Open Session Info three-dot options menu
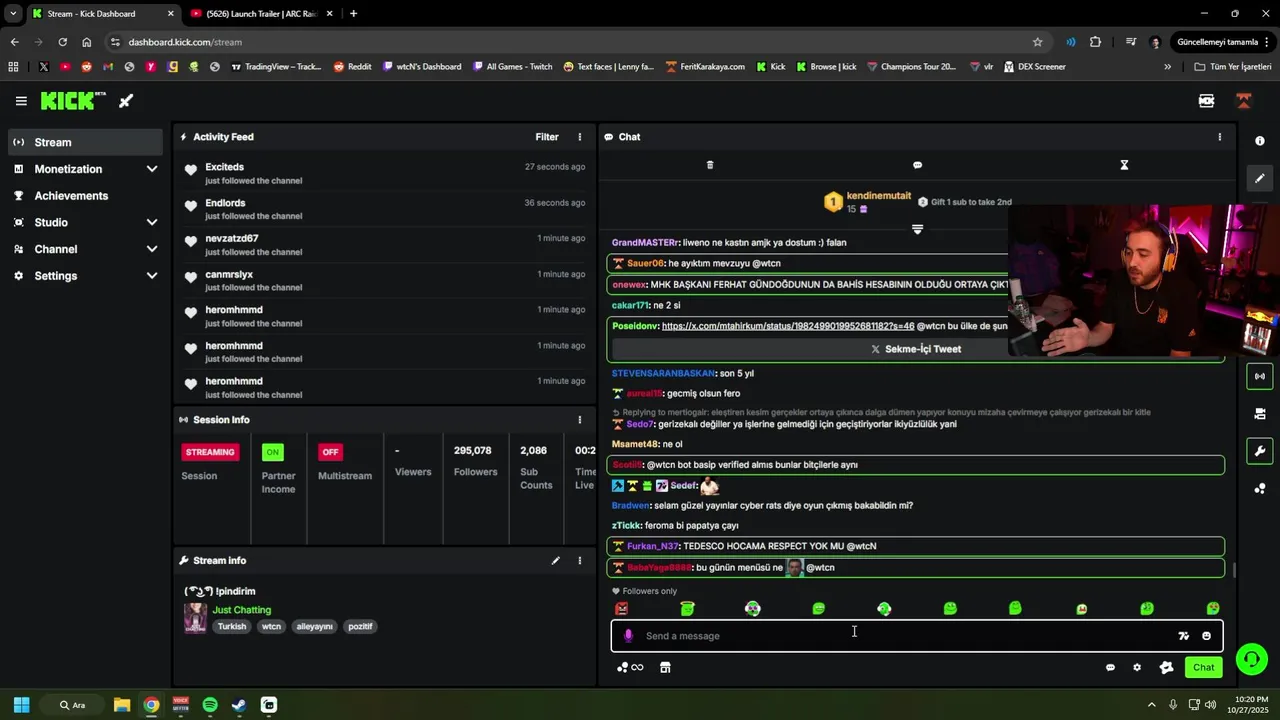 [x=579, y=420]
